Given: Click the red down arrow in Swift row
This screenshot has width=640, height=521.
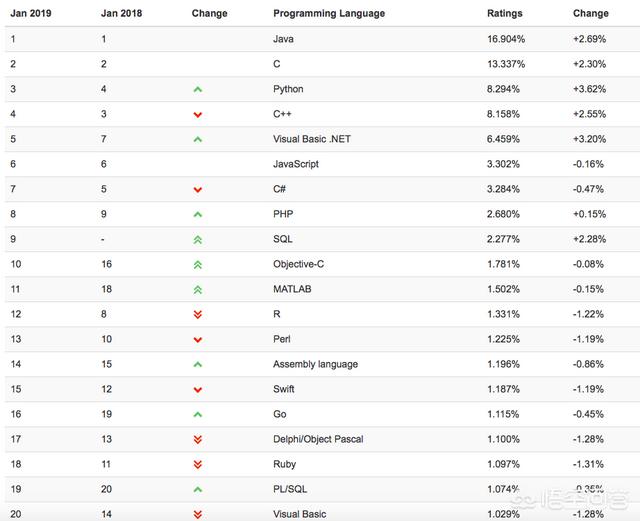Looking at the screenshot, I should 198,390.
